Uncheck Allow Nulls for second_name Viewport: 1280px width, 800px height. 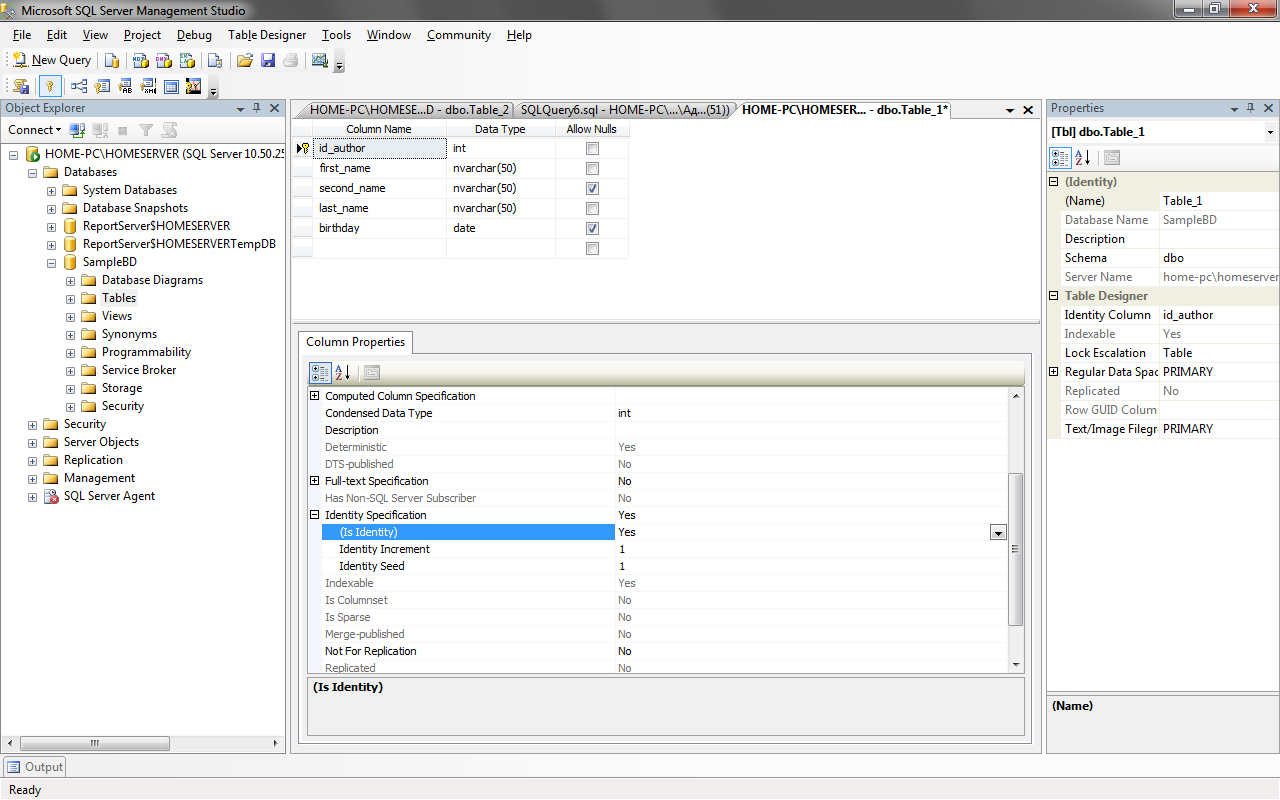[x=592, y=188]
